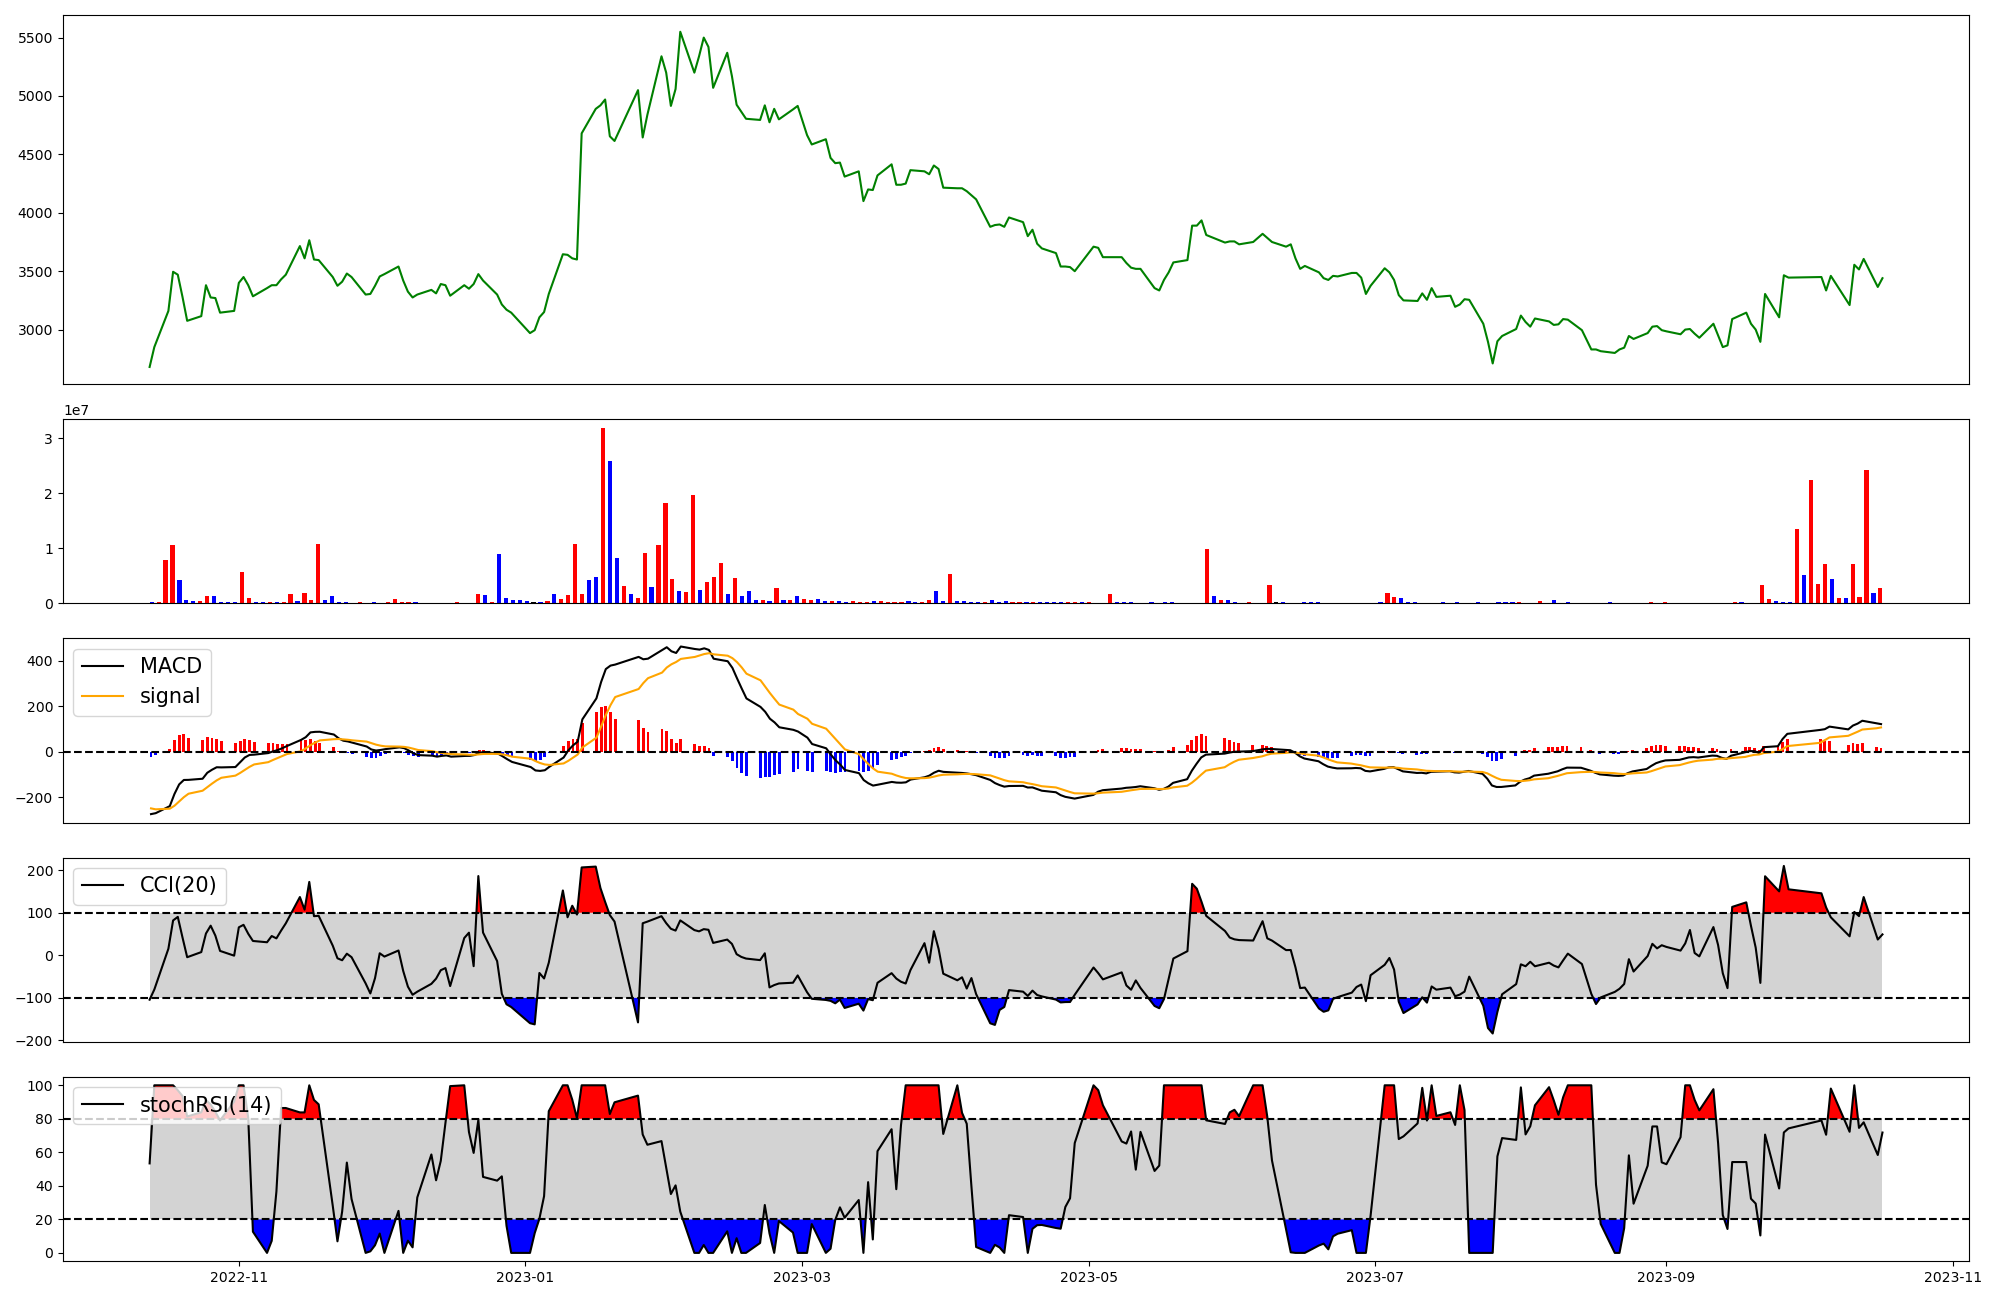The width and height of the screenshot is (2000, 1300).
Task: Click the orange signal line legend swatch
Action: click(102, 696)
